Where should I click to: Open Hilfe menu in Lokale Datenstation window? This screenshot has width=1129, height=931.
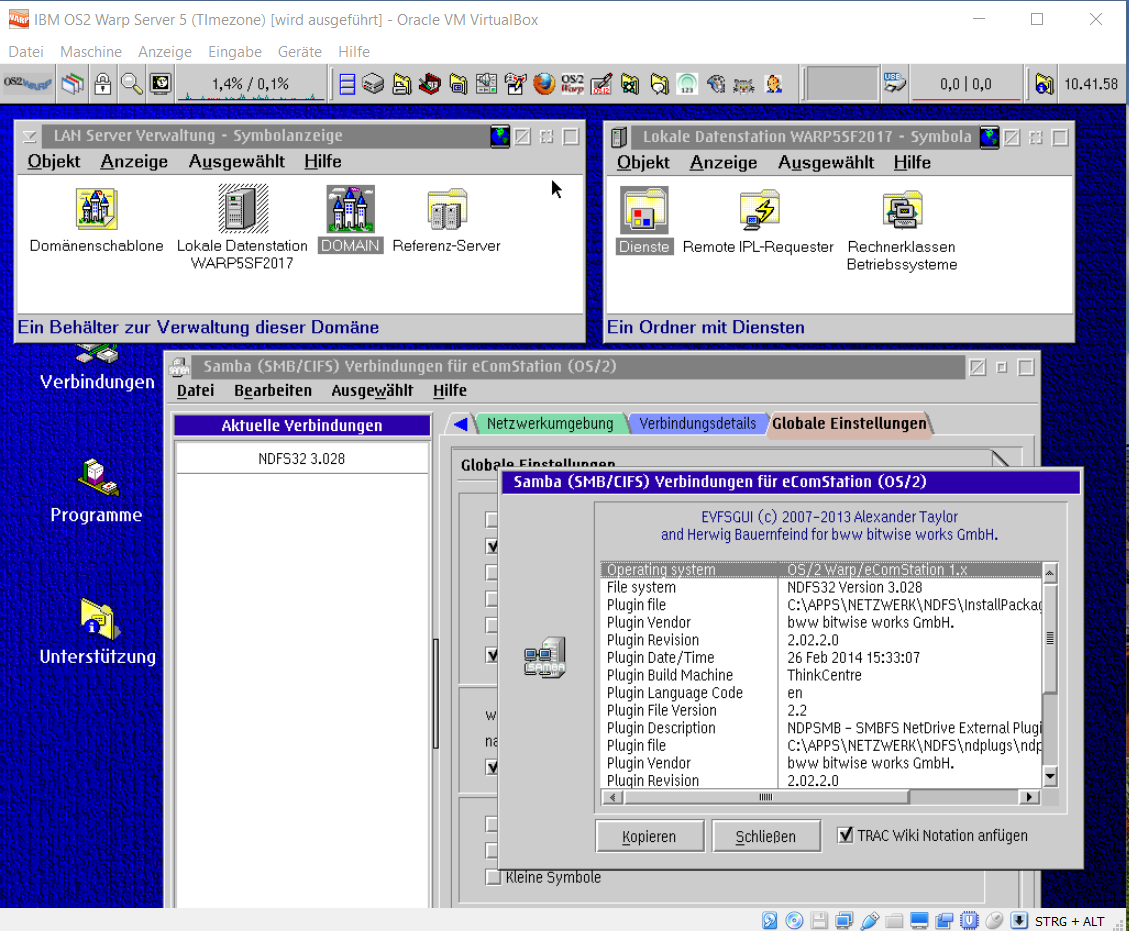[912, 163]
